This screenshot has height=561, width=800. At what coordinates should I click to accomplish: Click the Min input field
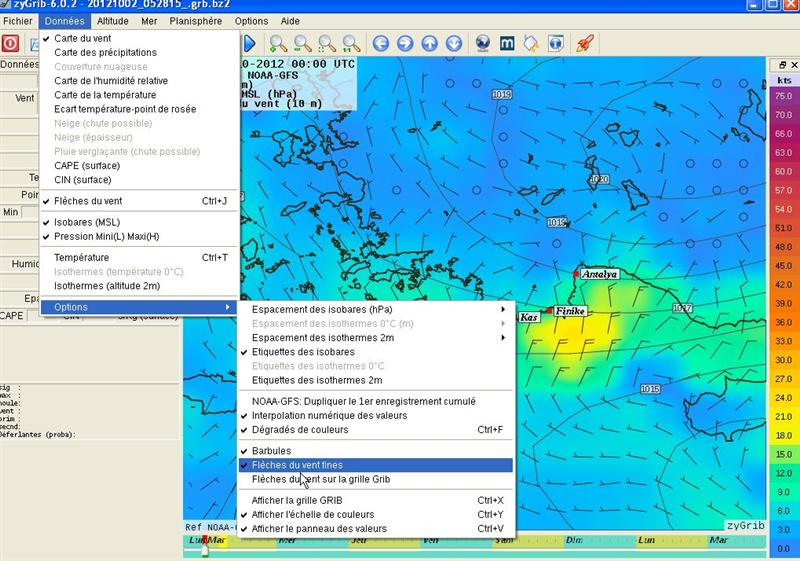(x=29, y=212)
